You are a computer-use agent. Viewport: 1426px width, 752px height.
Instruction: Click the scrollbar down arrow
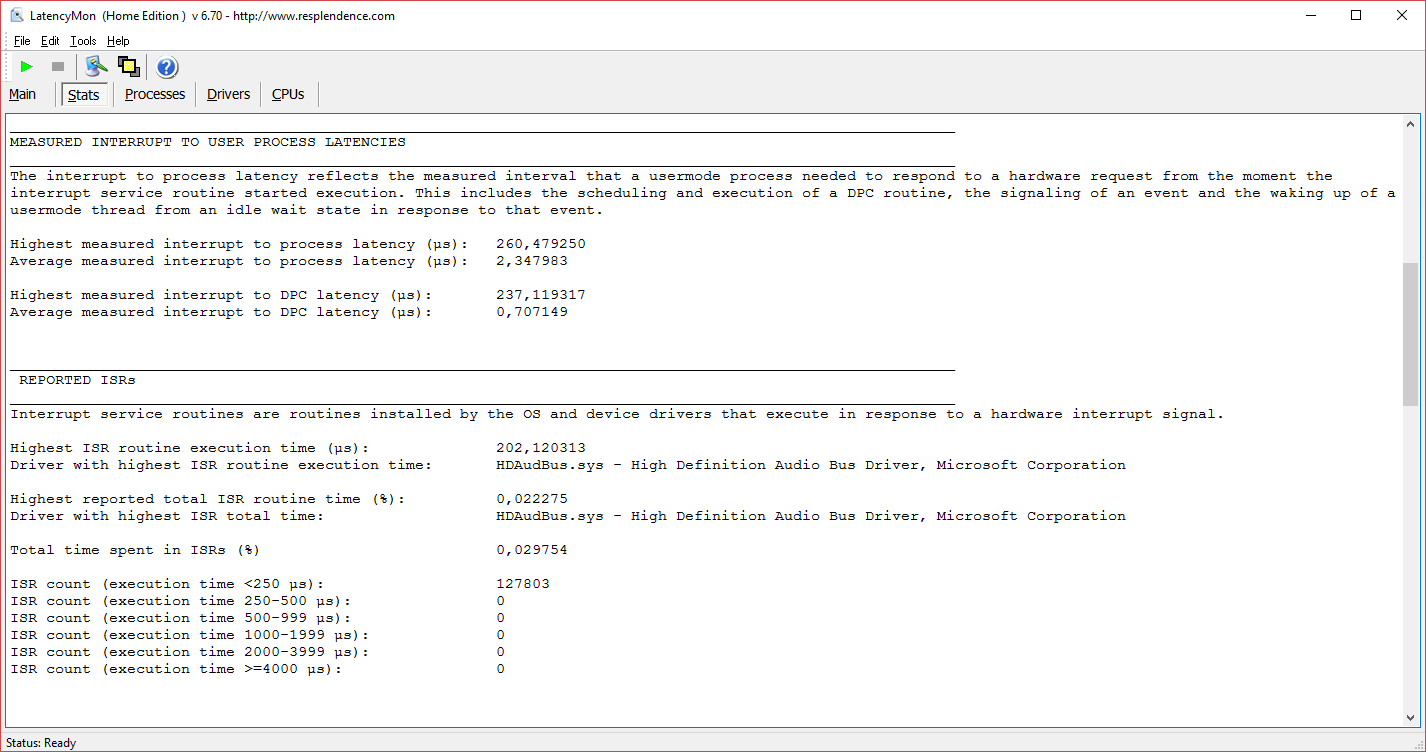pos(1410,717)
